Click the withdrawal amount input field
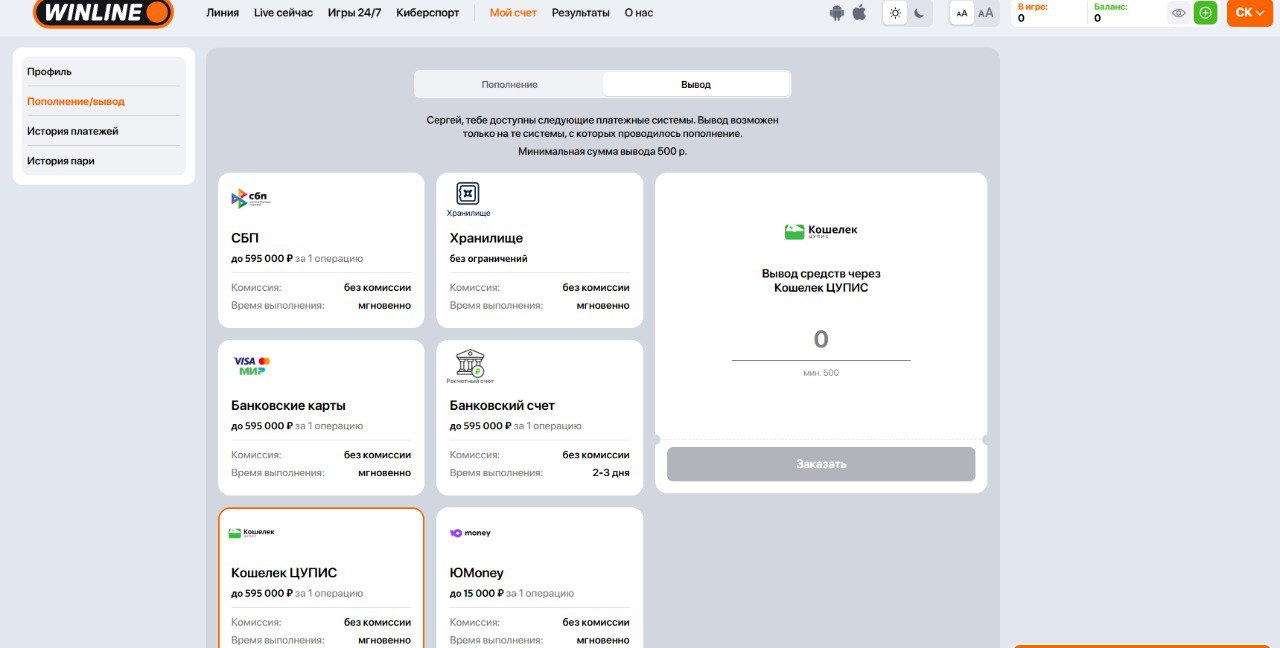The image size is (1280, 648). (821, 340)
